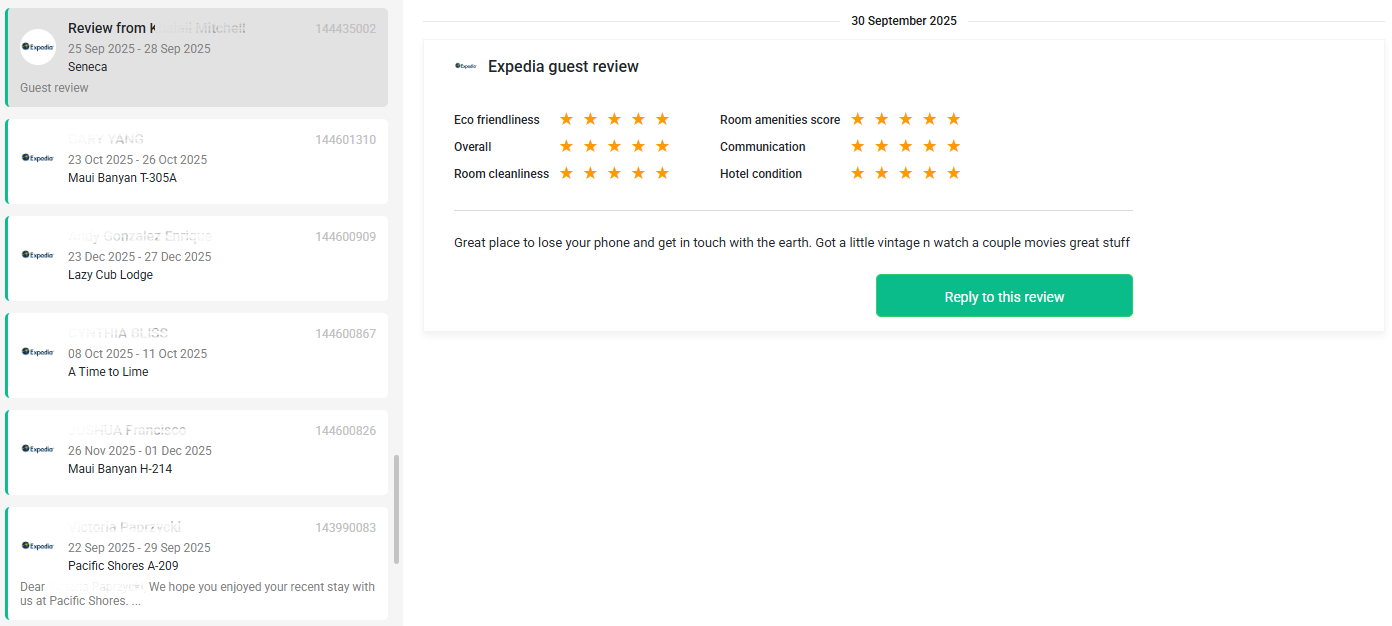Open the Lazy Cub Lodge conversation
This screenshot has height=626, width=1392.
(x=196, y=258)
